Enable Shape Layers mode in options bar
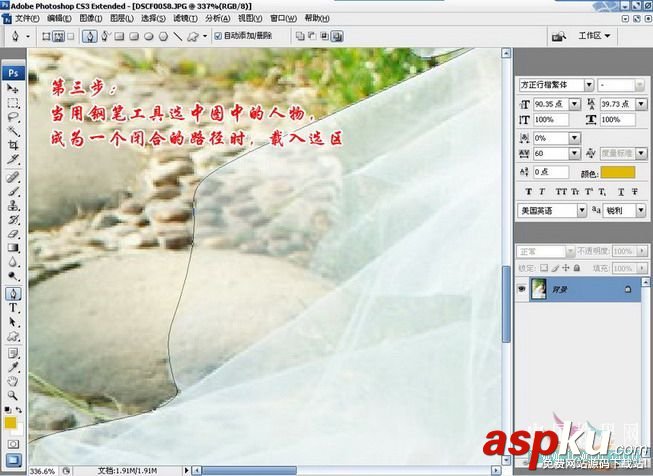The image size is (653, 476). pos(46,36)
